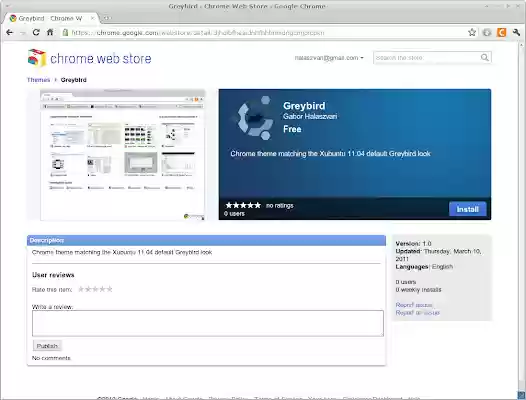Viewport: 526px width, 400px height.
Task: Click the browser forward arrow
Action: pos(23,33)
